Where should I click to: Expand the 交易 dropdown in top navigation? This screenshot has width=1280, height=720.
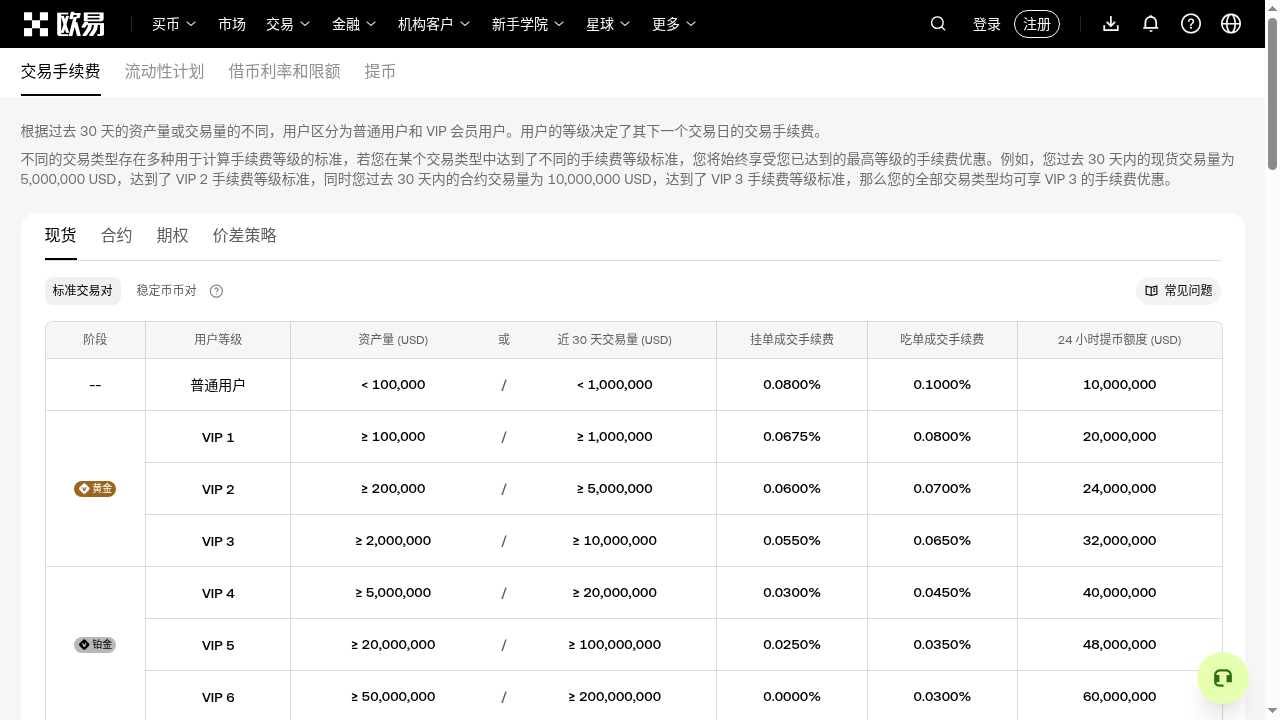288,24
